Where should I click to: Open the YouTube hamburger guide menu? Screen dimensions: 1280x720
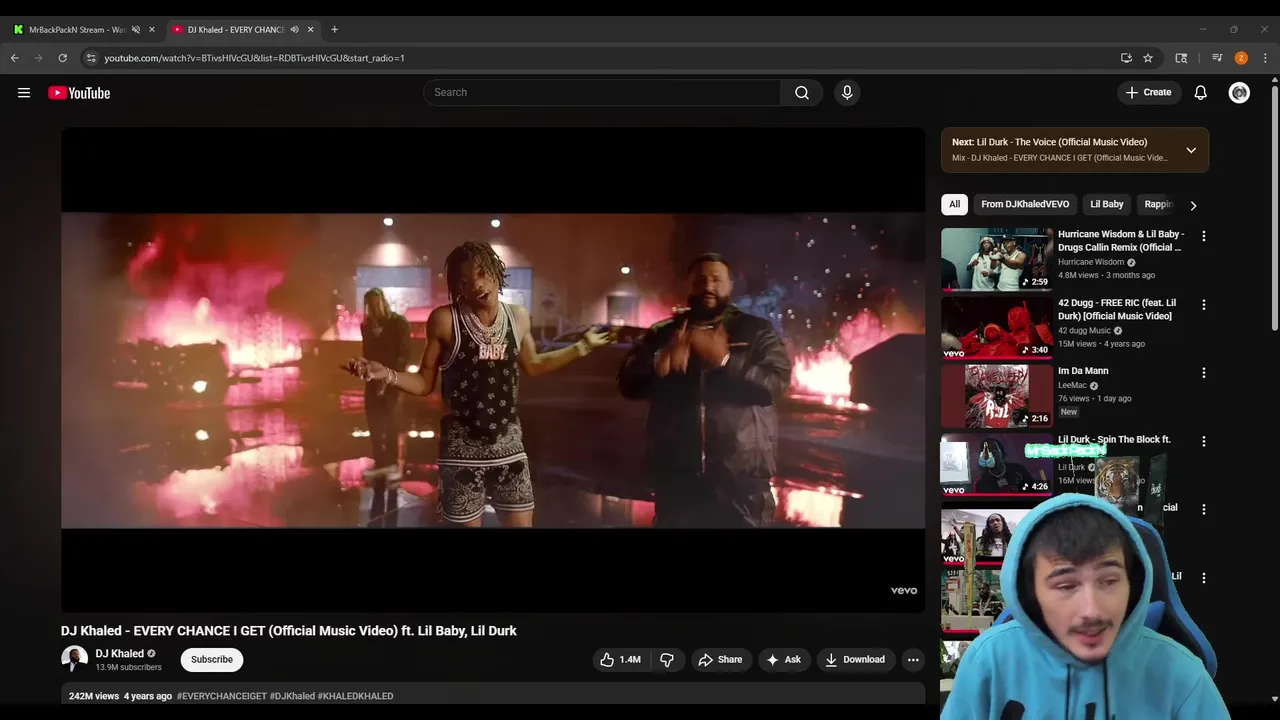(24, 93)
